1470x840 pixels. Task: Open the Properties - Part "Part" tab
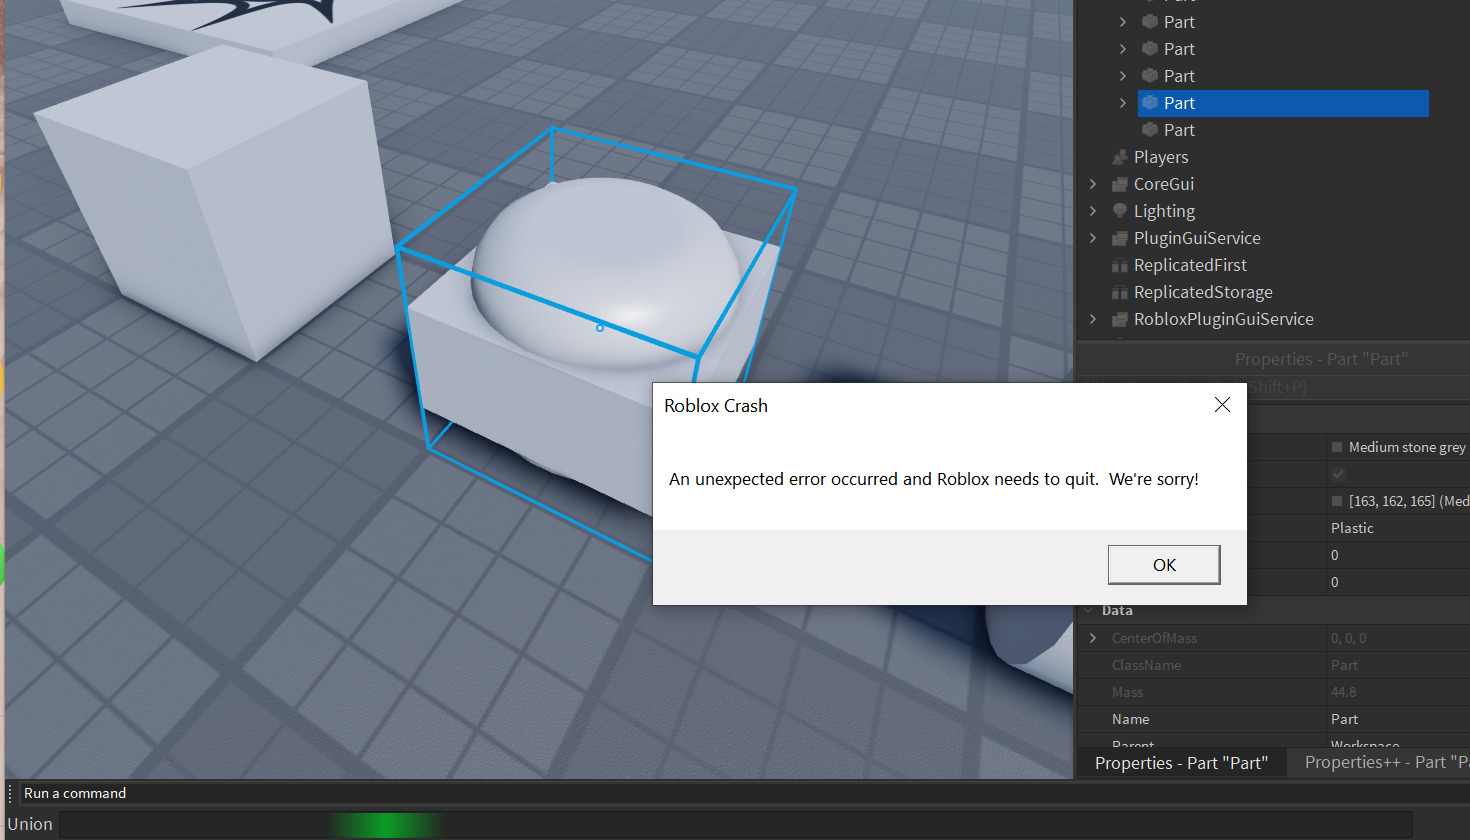click(1181, 761)
